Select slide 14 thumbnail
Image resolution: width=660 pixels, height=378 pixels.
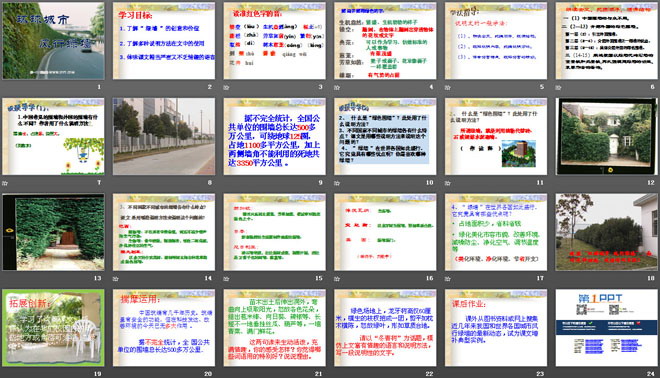point(164,232)
